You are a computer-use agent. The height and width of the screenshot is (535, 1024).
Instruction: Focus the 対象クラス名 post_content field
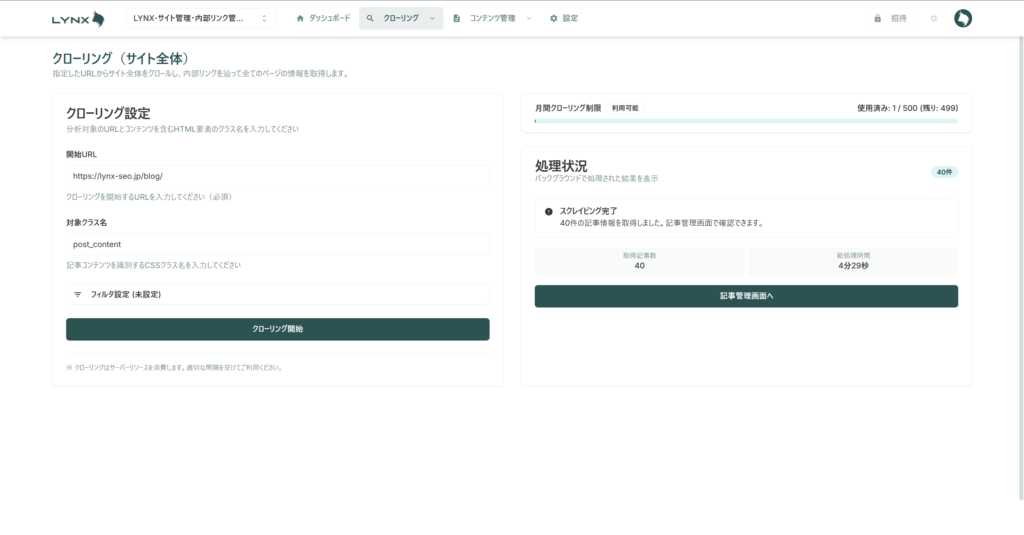tap(277, 244)
